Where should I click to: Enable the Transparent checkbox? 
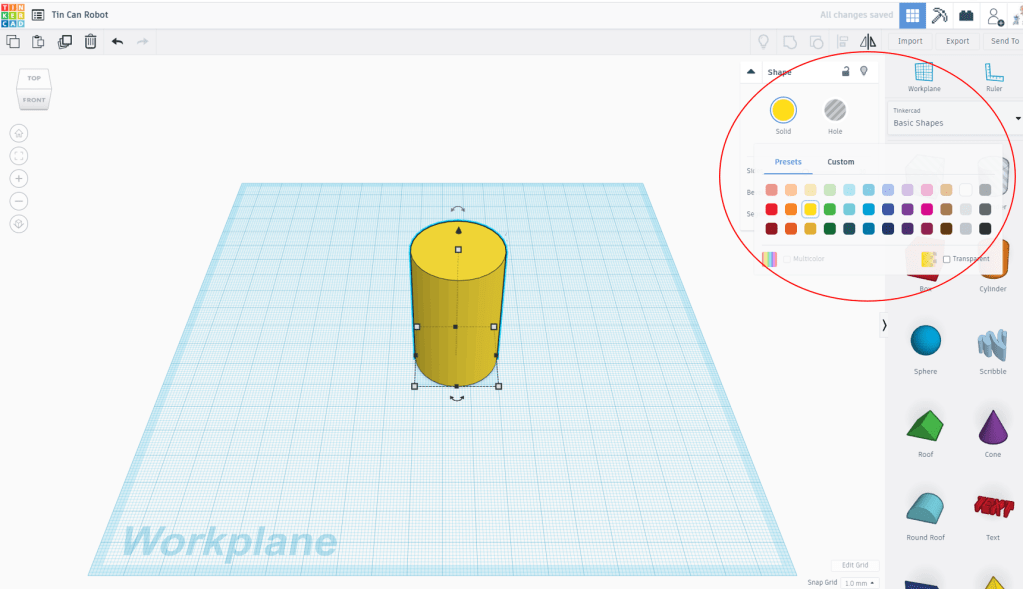(947, 259)
